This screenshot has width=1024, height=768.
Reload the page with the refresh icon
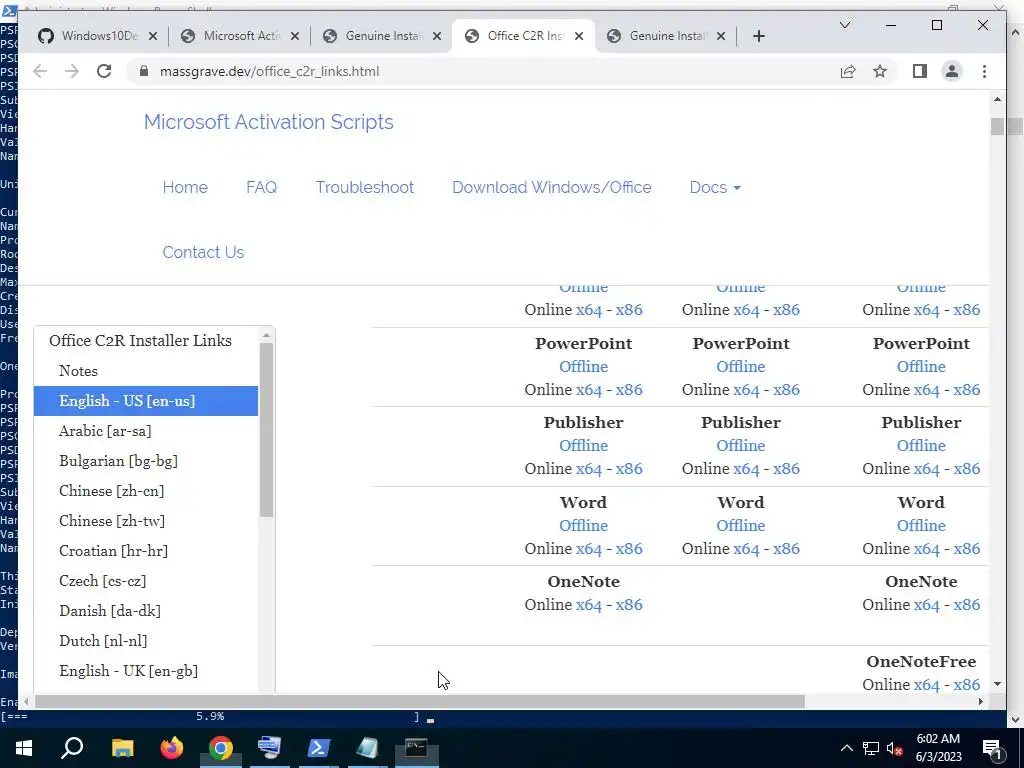coord(104,71)
